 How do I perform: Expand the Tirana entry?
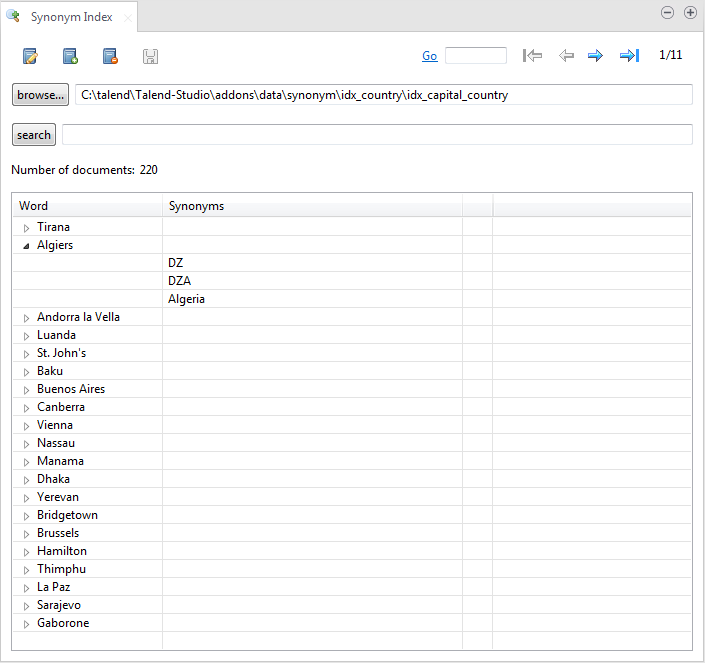[x=26, y=228]
